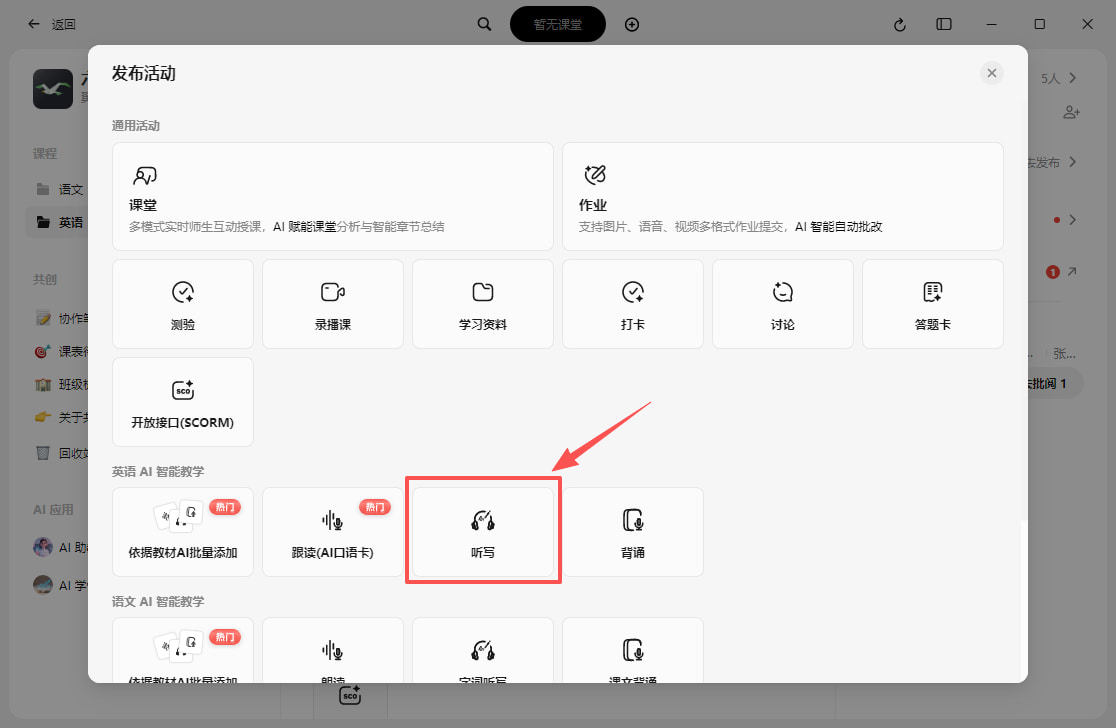This screenshot has width=1116, height=728.
Task: Open the 打卡 check-in activity
Action: pos(633,304)
